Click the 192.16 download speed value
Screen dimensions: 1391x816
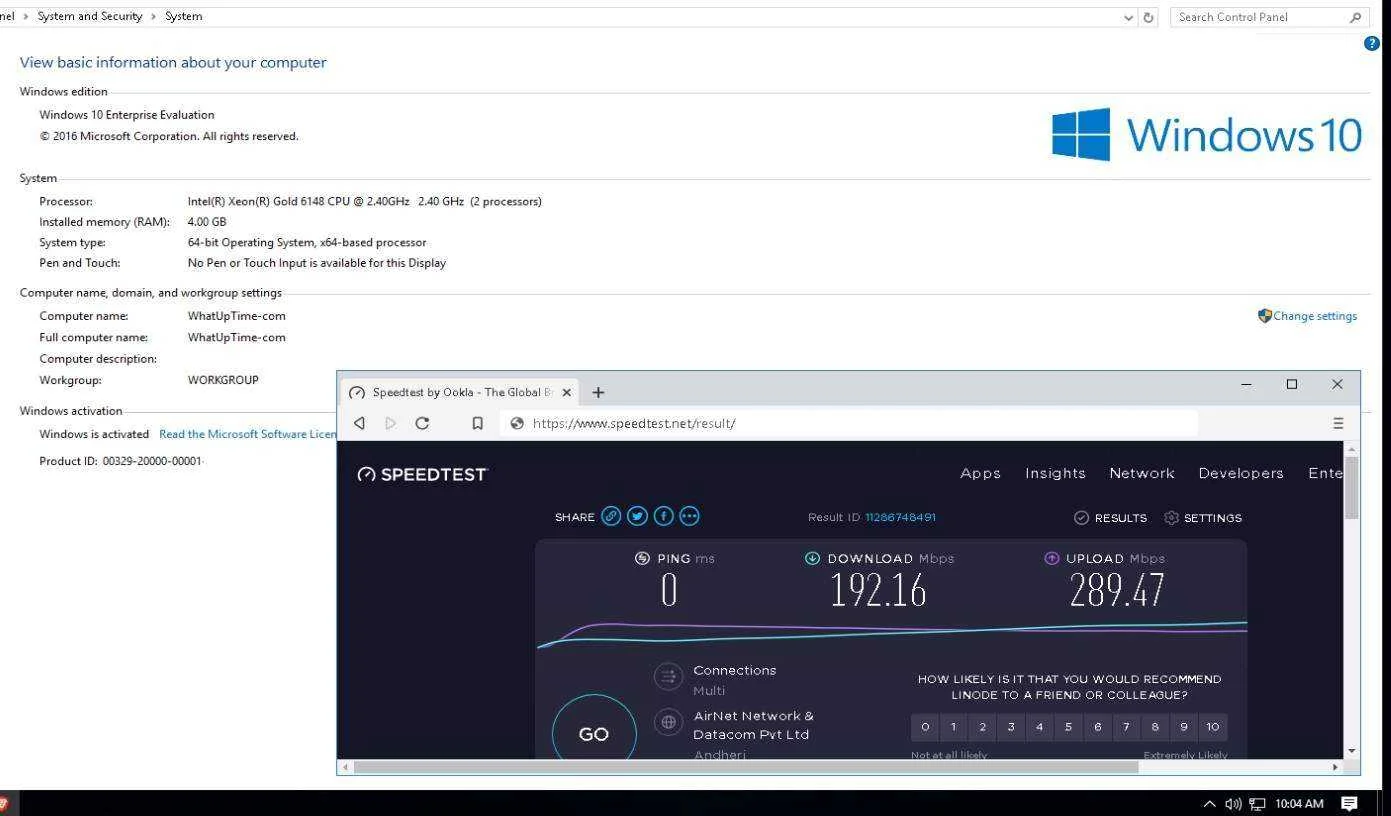click(x=878, y=590)
